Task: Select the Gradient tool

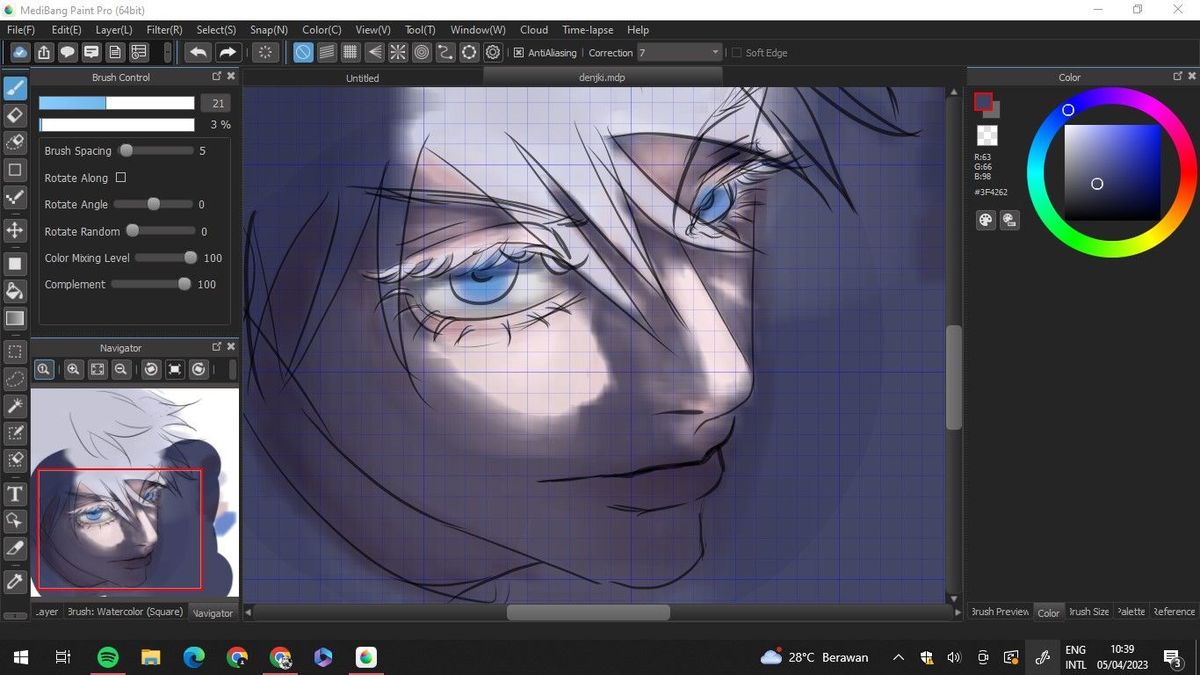Action: [x=15, y=318]
